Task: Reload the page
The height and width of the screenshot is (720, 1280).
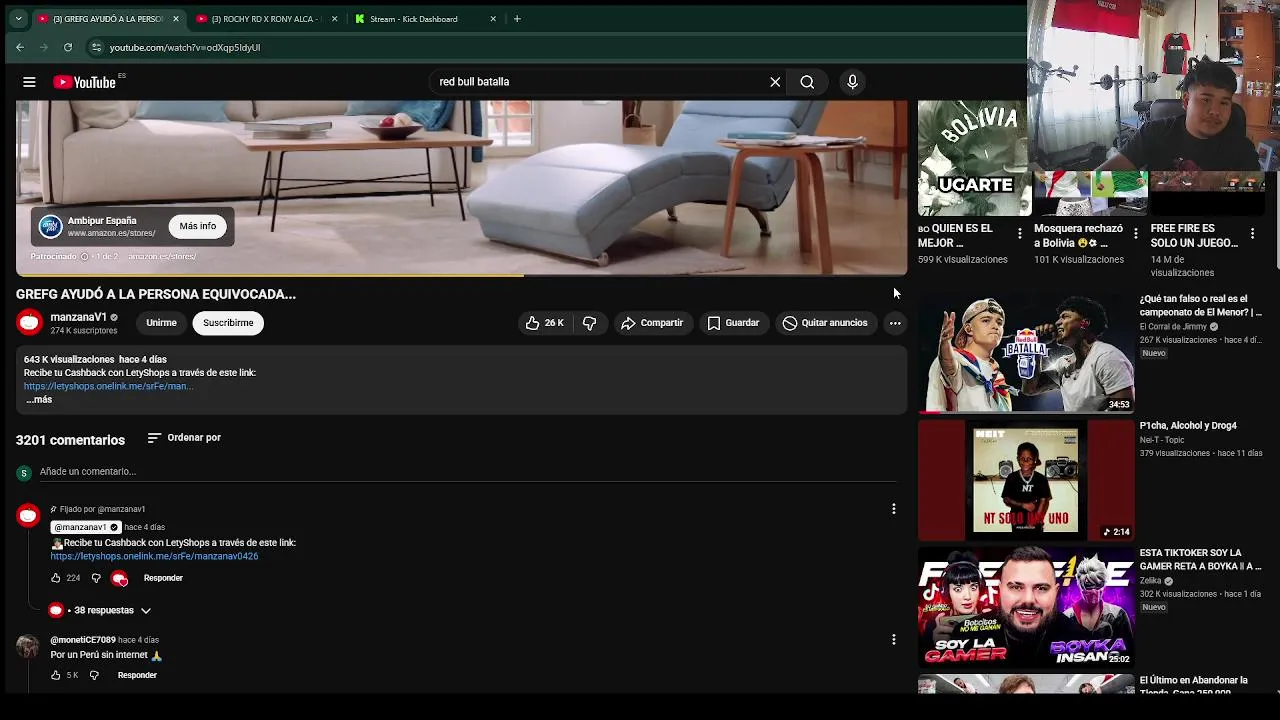Action: 68,47
